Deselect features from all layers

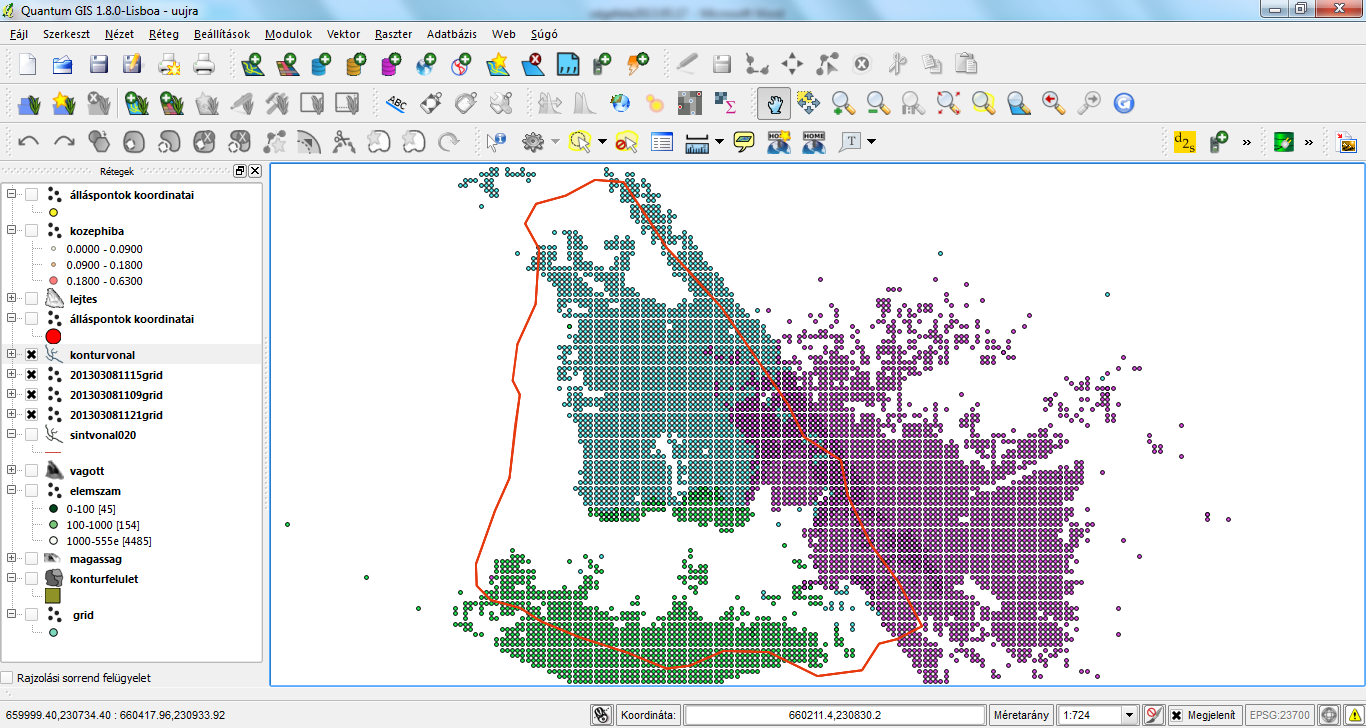point(627,141)
